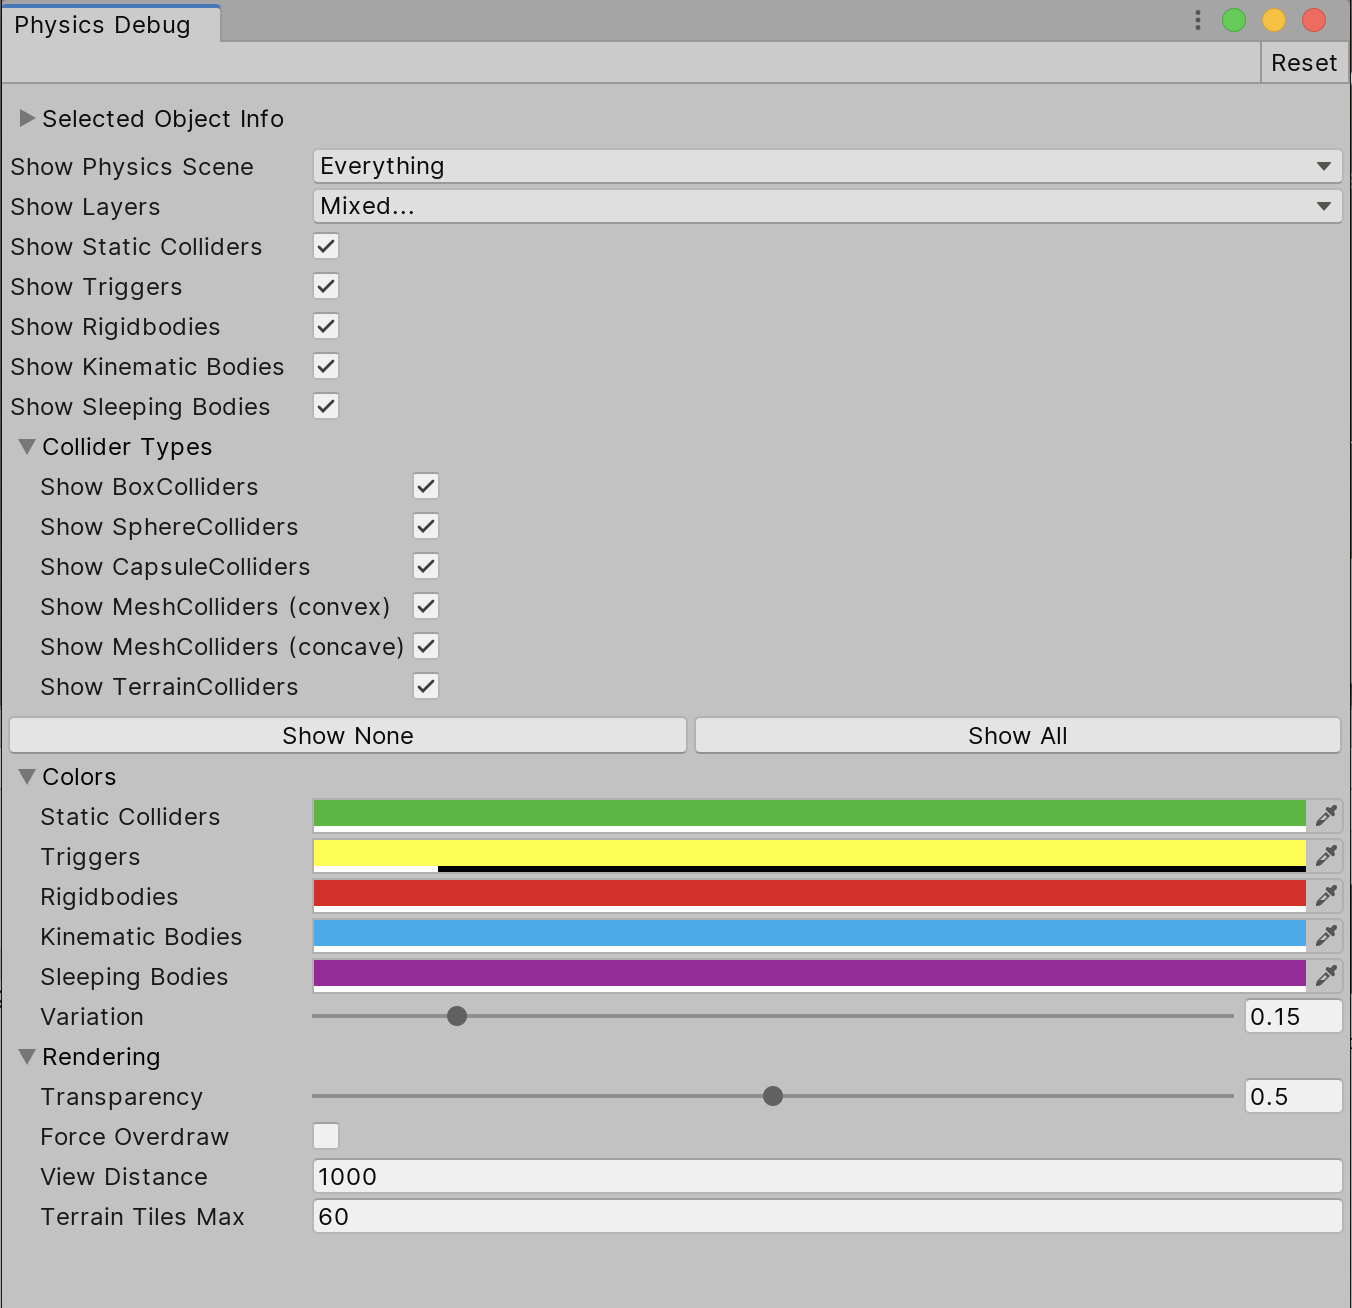Open the Show Physics Scene dropdown
Screen dimensions: 1352x1308
(827, 166)
